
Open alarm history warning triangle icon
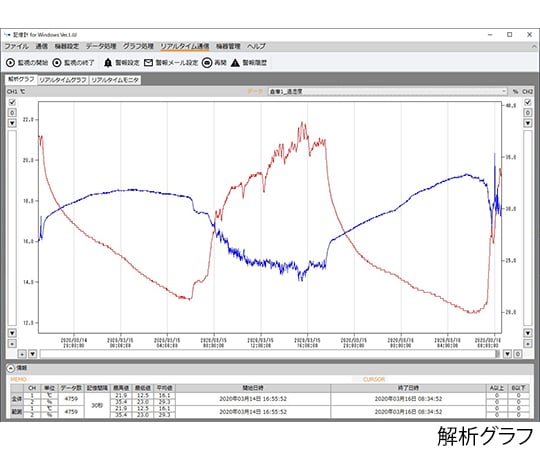(235, 63)
